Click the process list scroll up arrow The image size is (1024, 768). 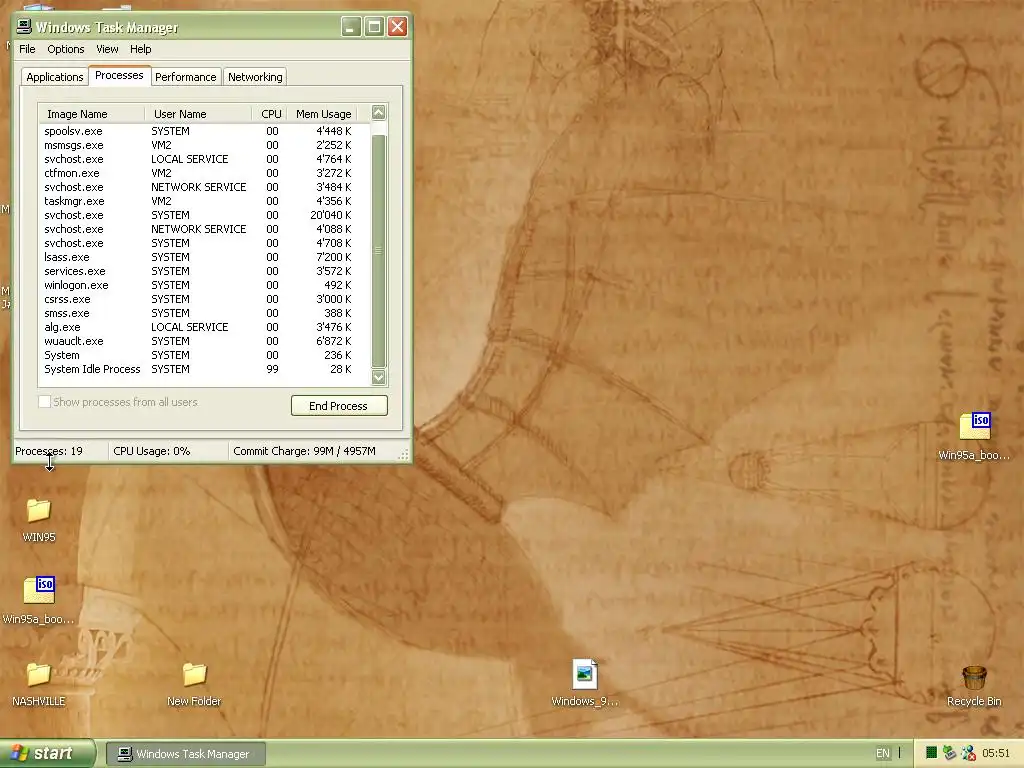(x=379, y=112)
